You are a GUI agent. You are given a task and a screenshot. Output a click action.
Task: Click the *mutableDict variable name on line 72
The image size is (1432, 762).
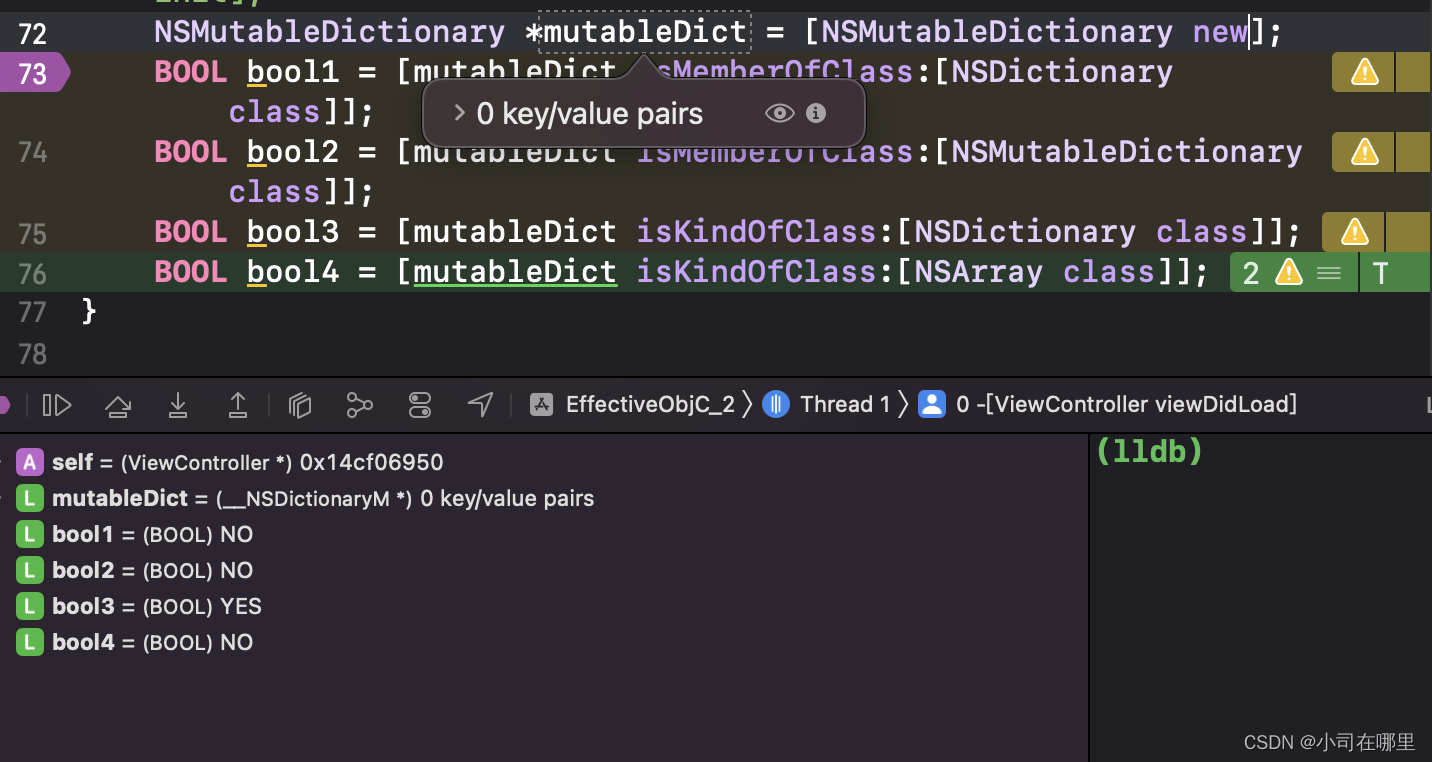pyautogui.click(x=636, y=32)
